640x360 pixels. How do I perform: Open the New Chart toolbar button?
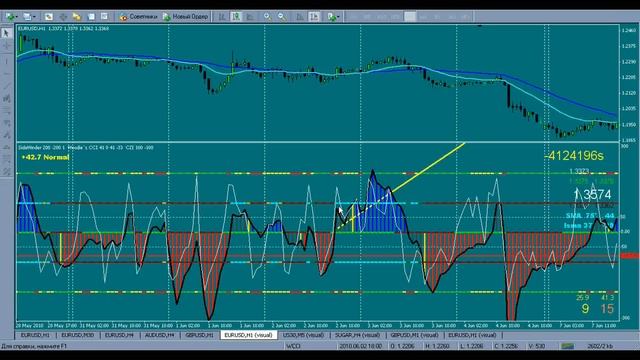coord(9,17)
